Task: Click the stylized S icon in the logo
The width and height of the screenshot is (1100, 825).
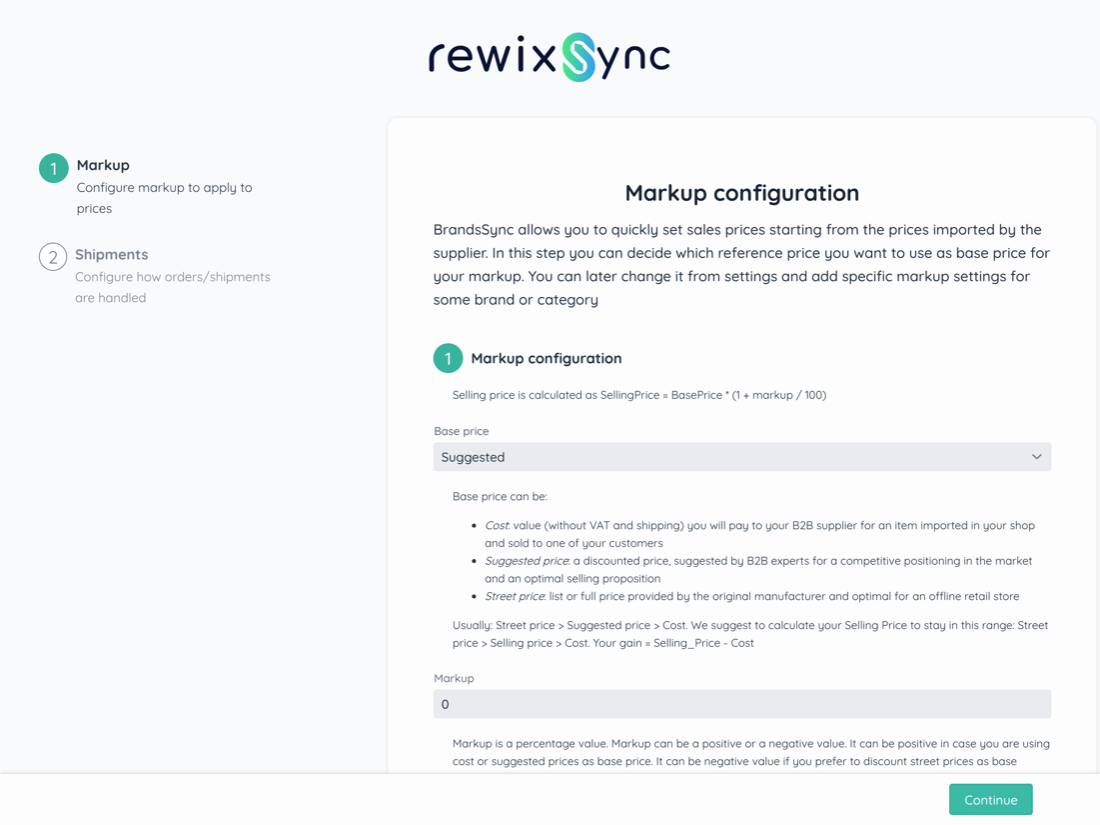Action: pyautogui.click(x=578, y=57)
